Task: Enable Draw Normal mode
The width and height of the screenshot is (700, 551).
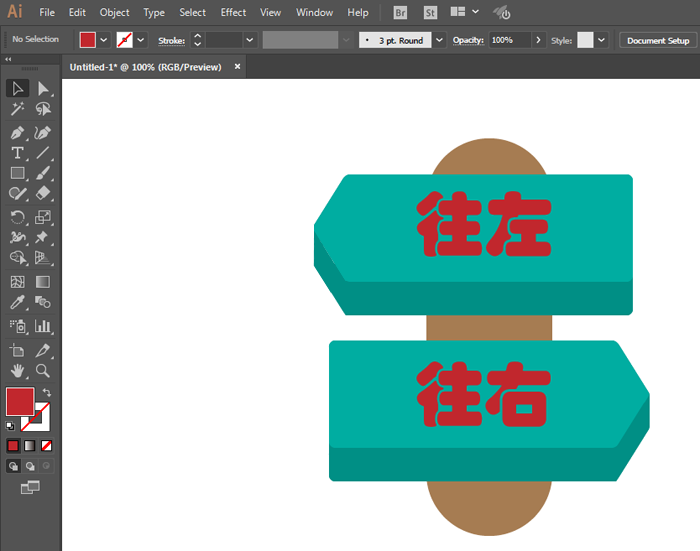Action: [x=13, y=466]
